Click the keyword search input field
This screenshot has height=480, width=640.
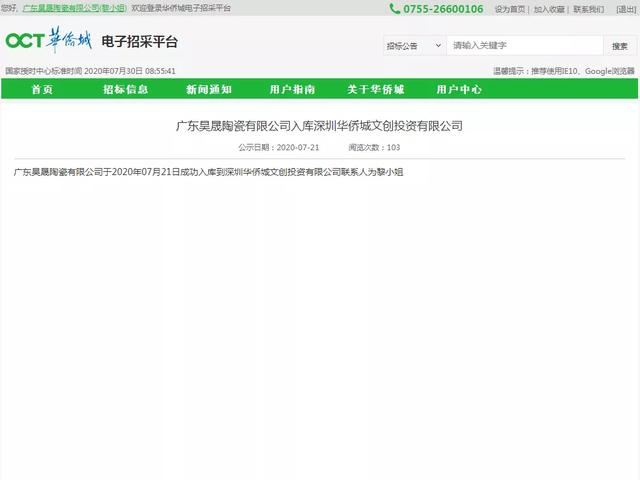(523, 46)
